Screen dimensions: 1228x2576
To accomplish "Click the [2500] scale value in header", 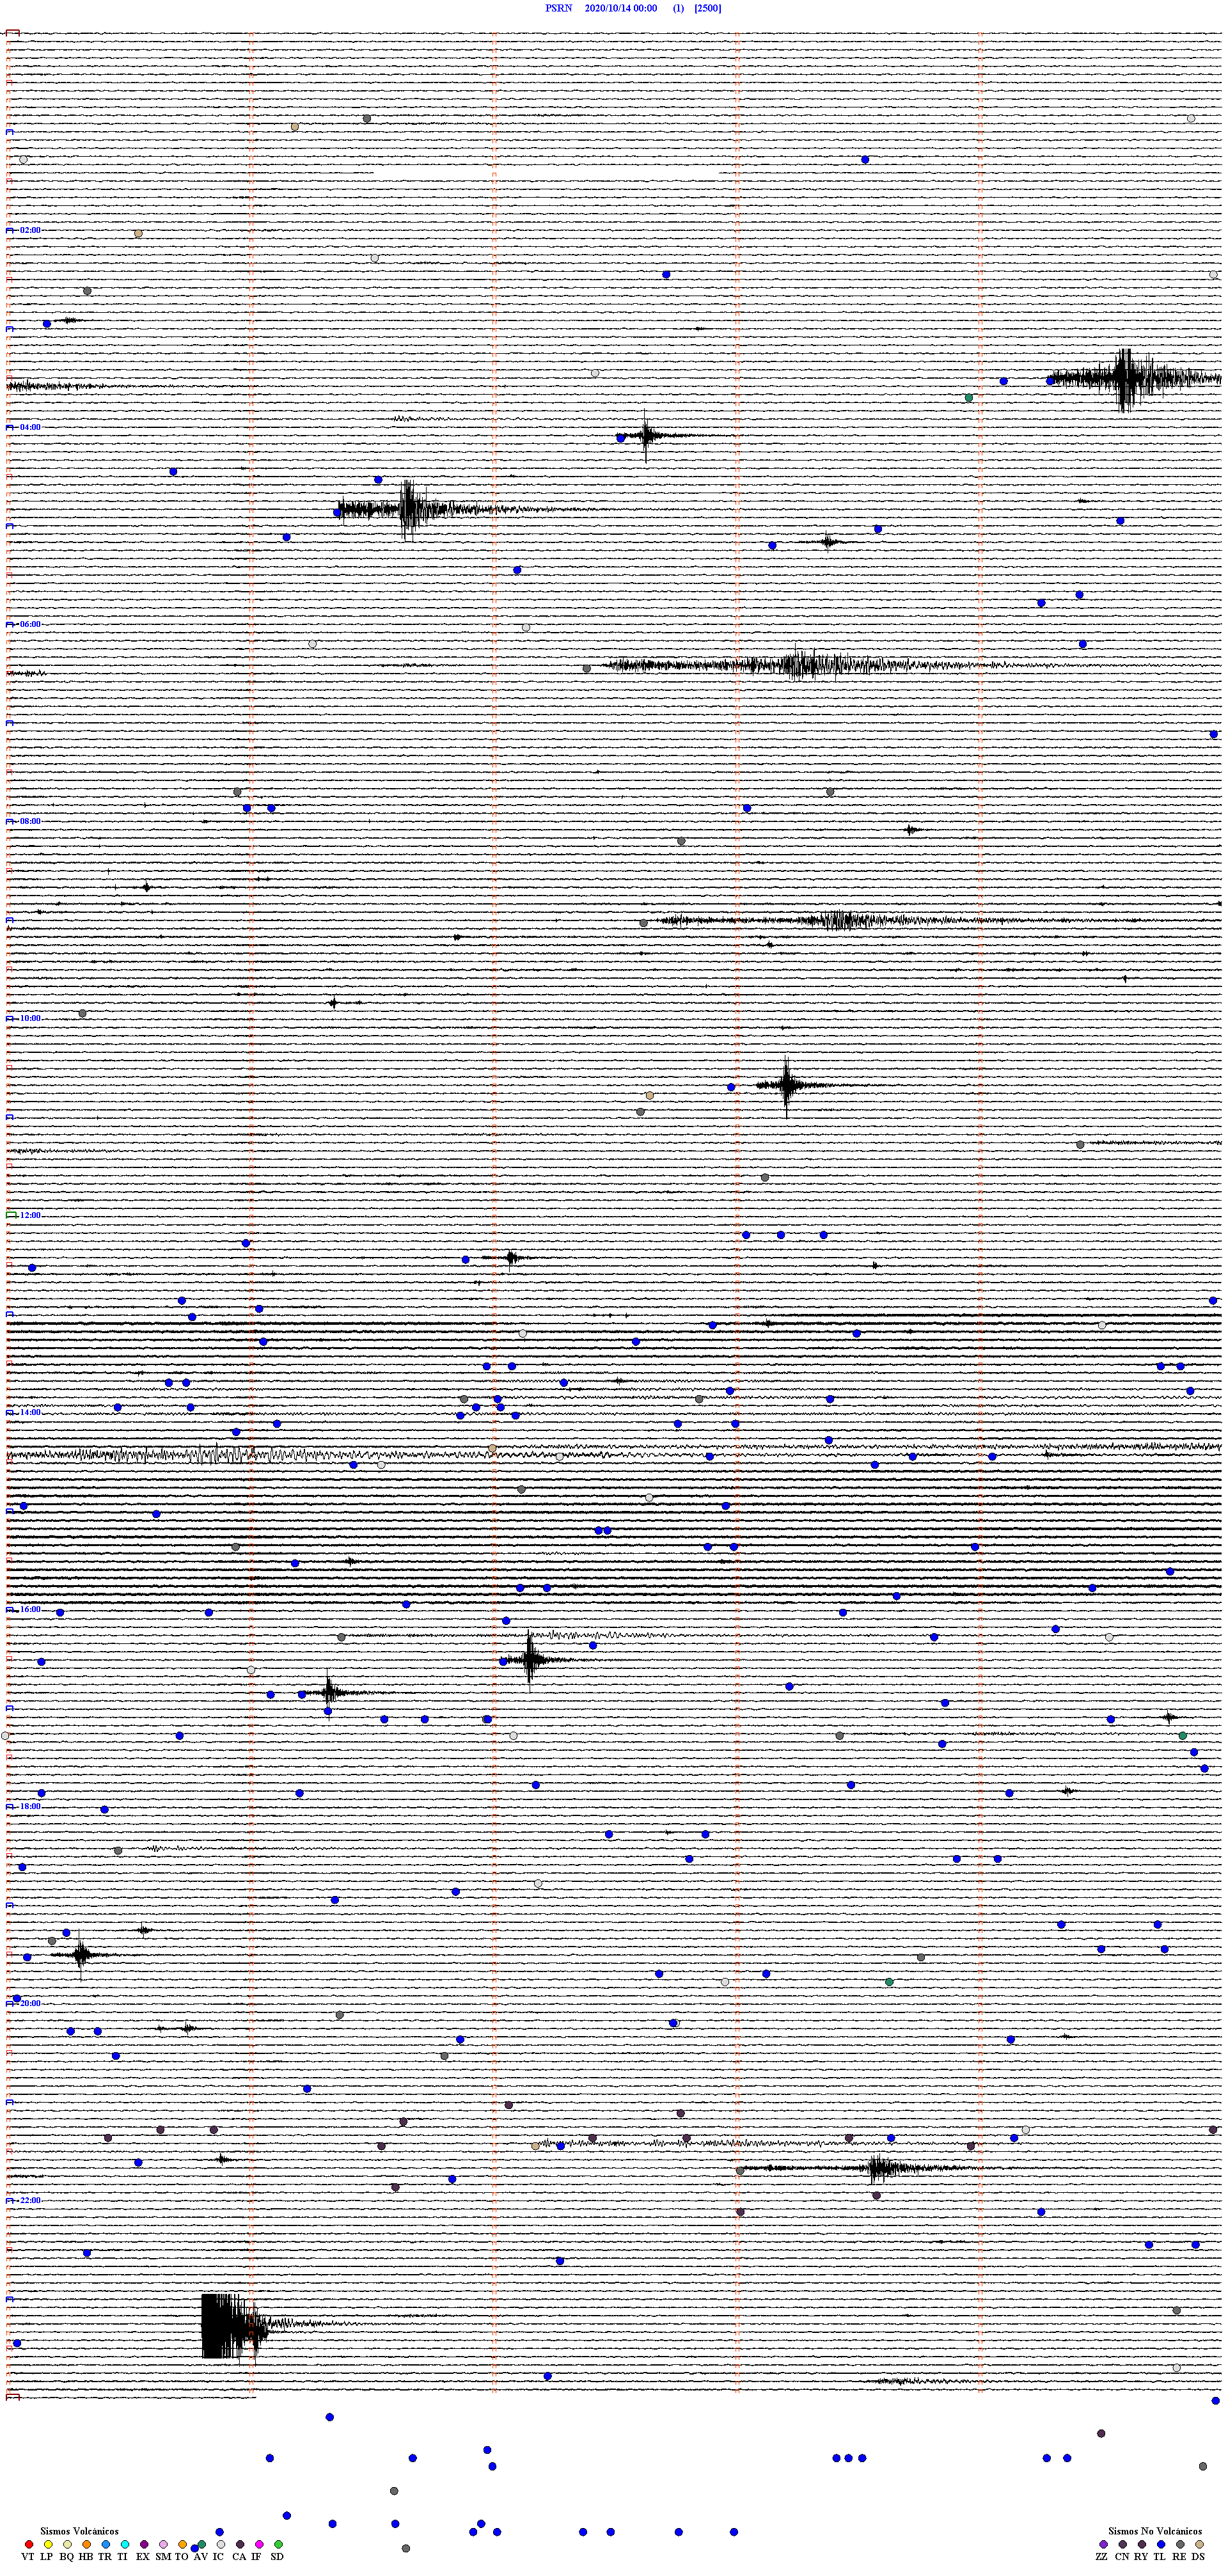I will 708,8.
